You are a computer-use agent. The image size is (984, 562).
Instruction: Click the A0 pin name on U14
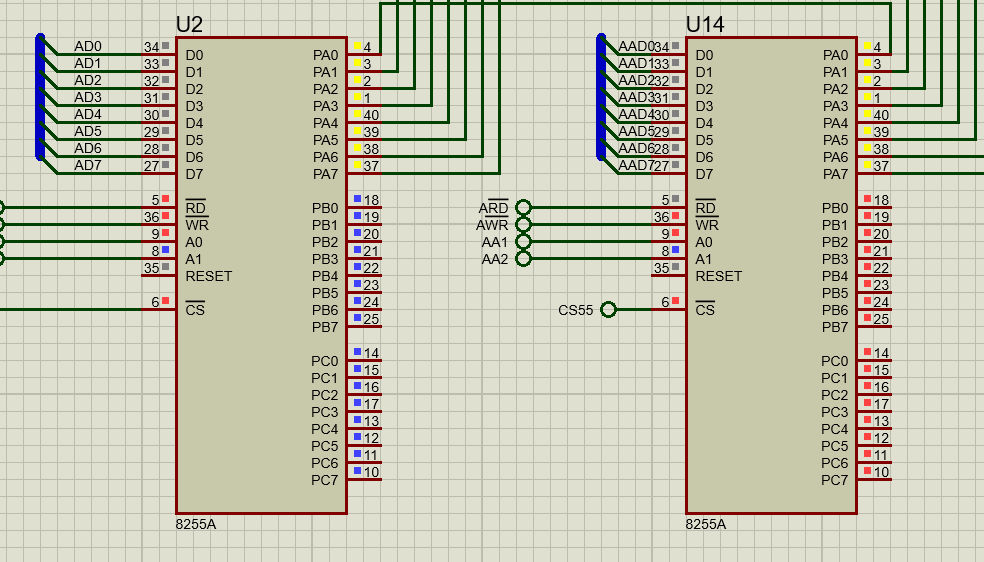pos(703,242)
